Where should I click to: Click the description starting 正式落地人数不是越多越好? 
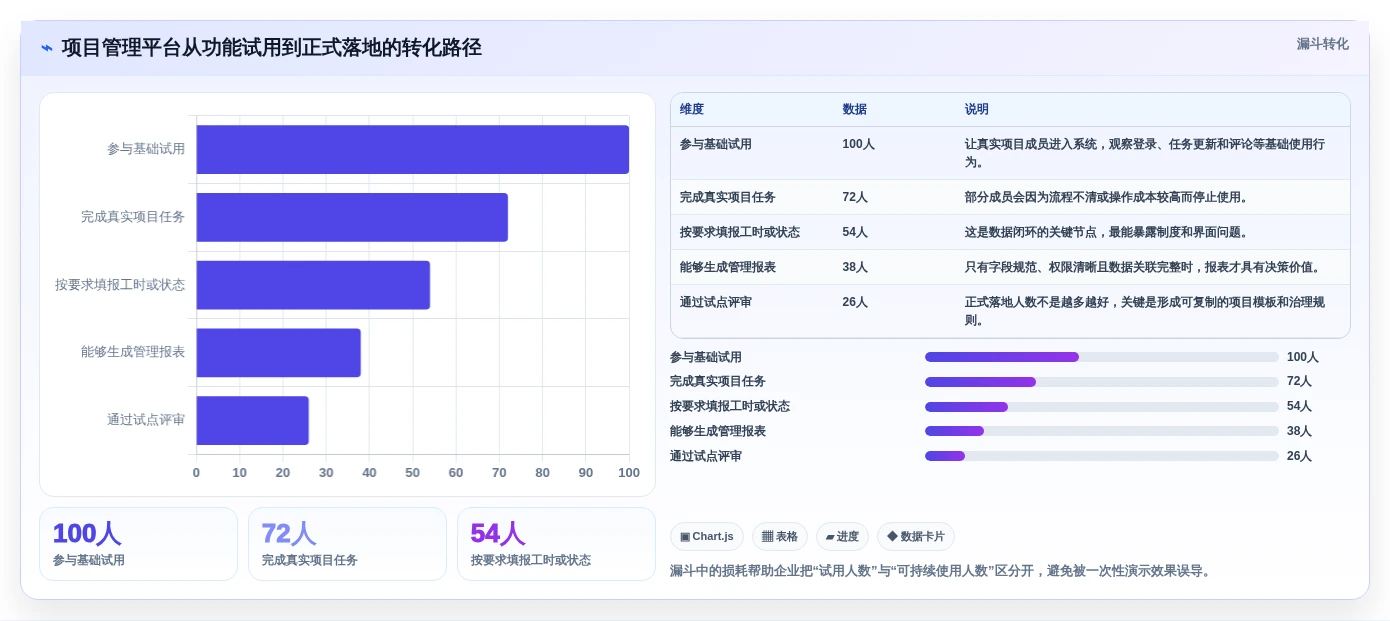coord(1145,311)
